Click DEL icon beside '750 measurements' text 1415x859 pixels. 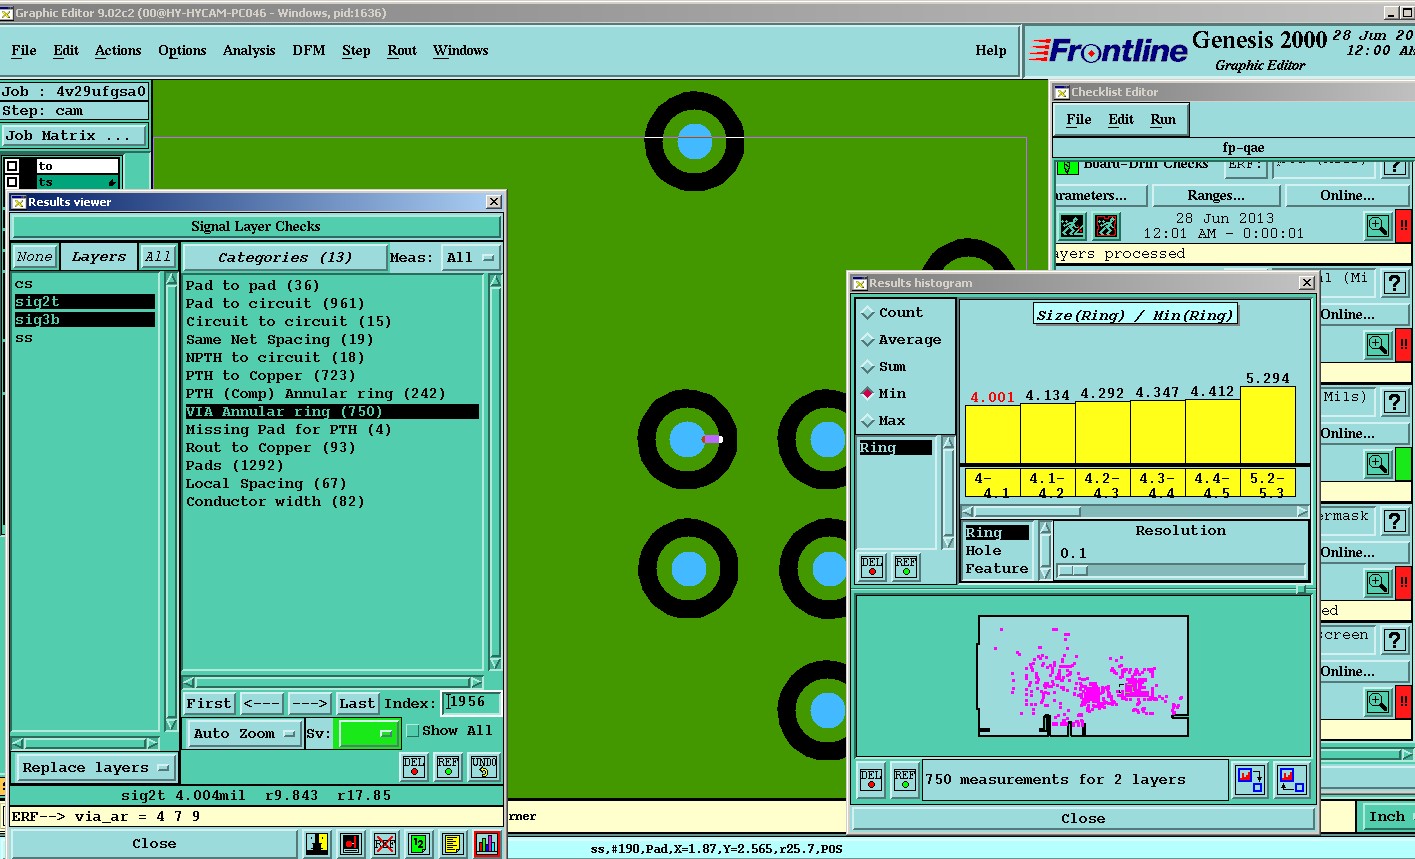(x=871, y=780)
